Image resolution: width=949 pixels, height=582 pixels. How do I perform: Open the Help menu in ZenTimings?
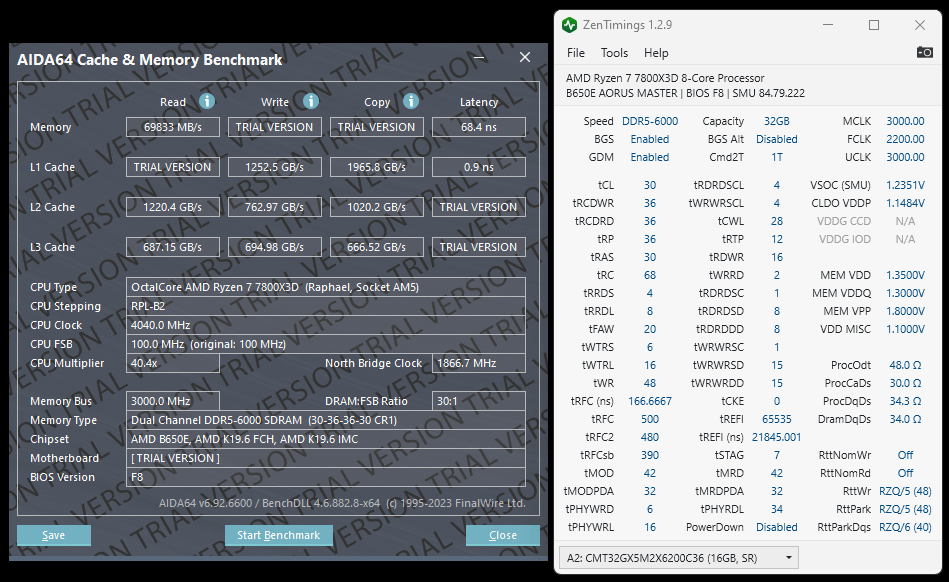[656, 53]
